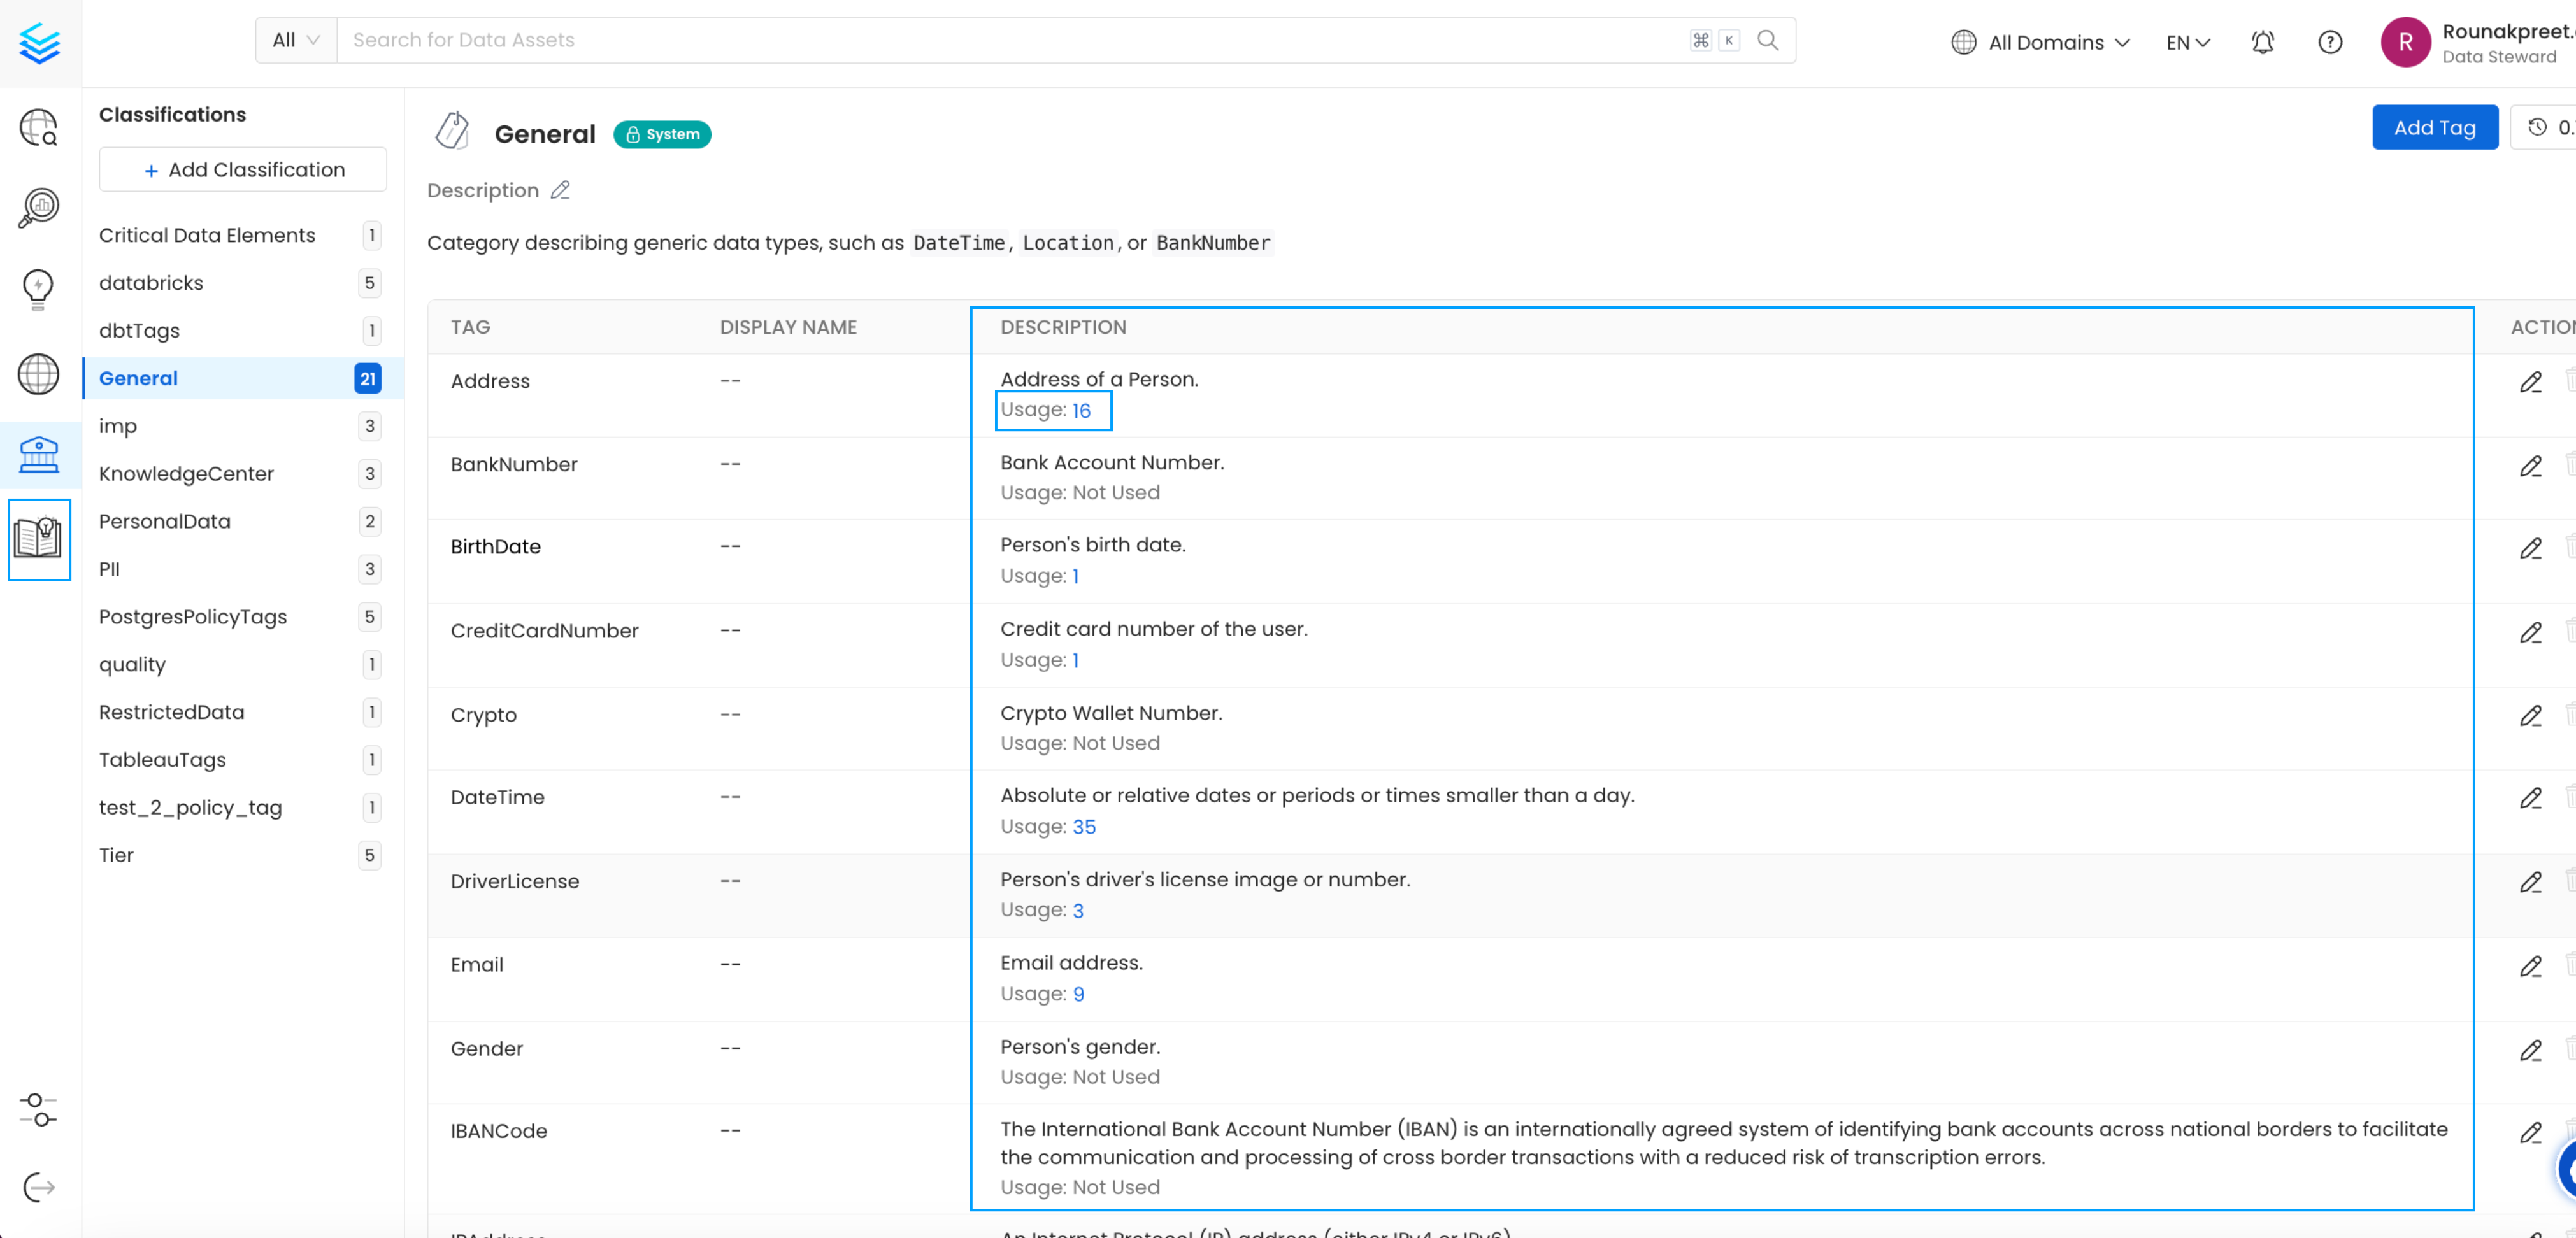
Task: Click the search magnifier icon
Action: point(1767,40)
